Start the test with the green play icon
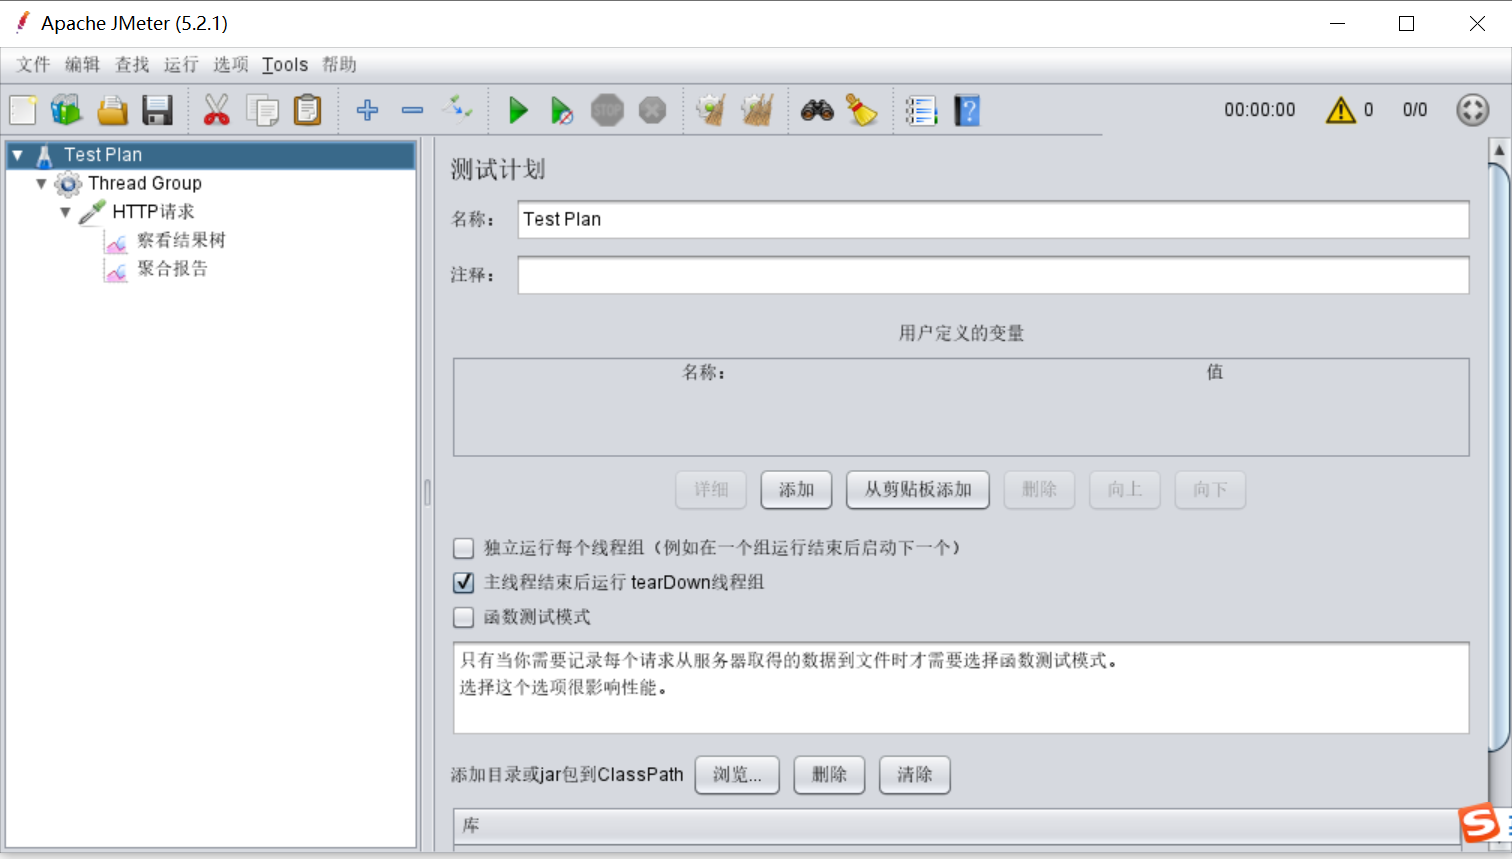The width and height of the screenshot is (1512, 859). [517, 110]
